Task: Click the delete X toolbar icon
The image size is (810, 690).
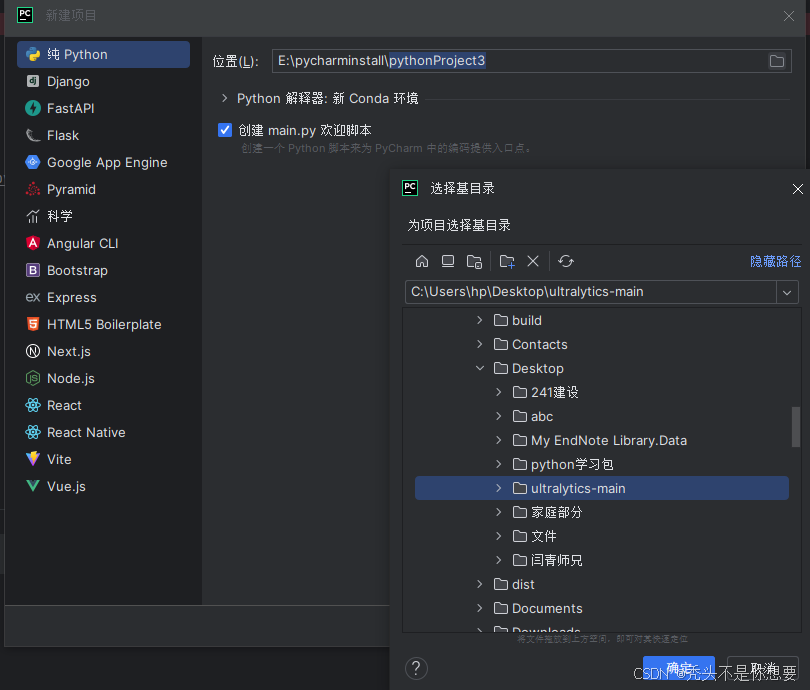Action: 533,261
